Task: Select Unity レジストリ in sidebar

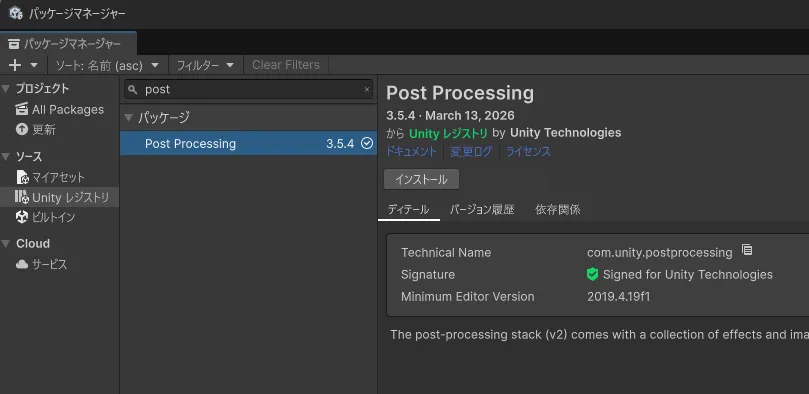Action: click(x=70, y=197)
